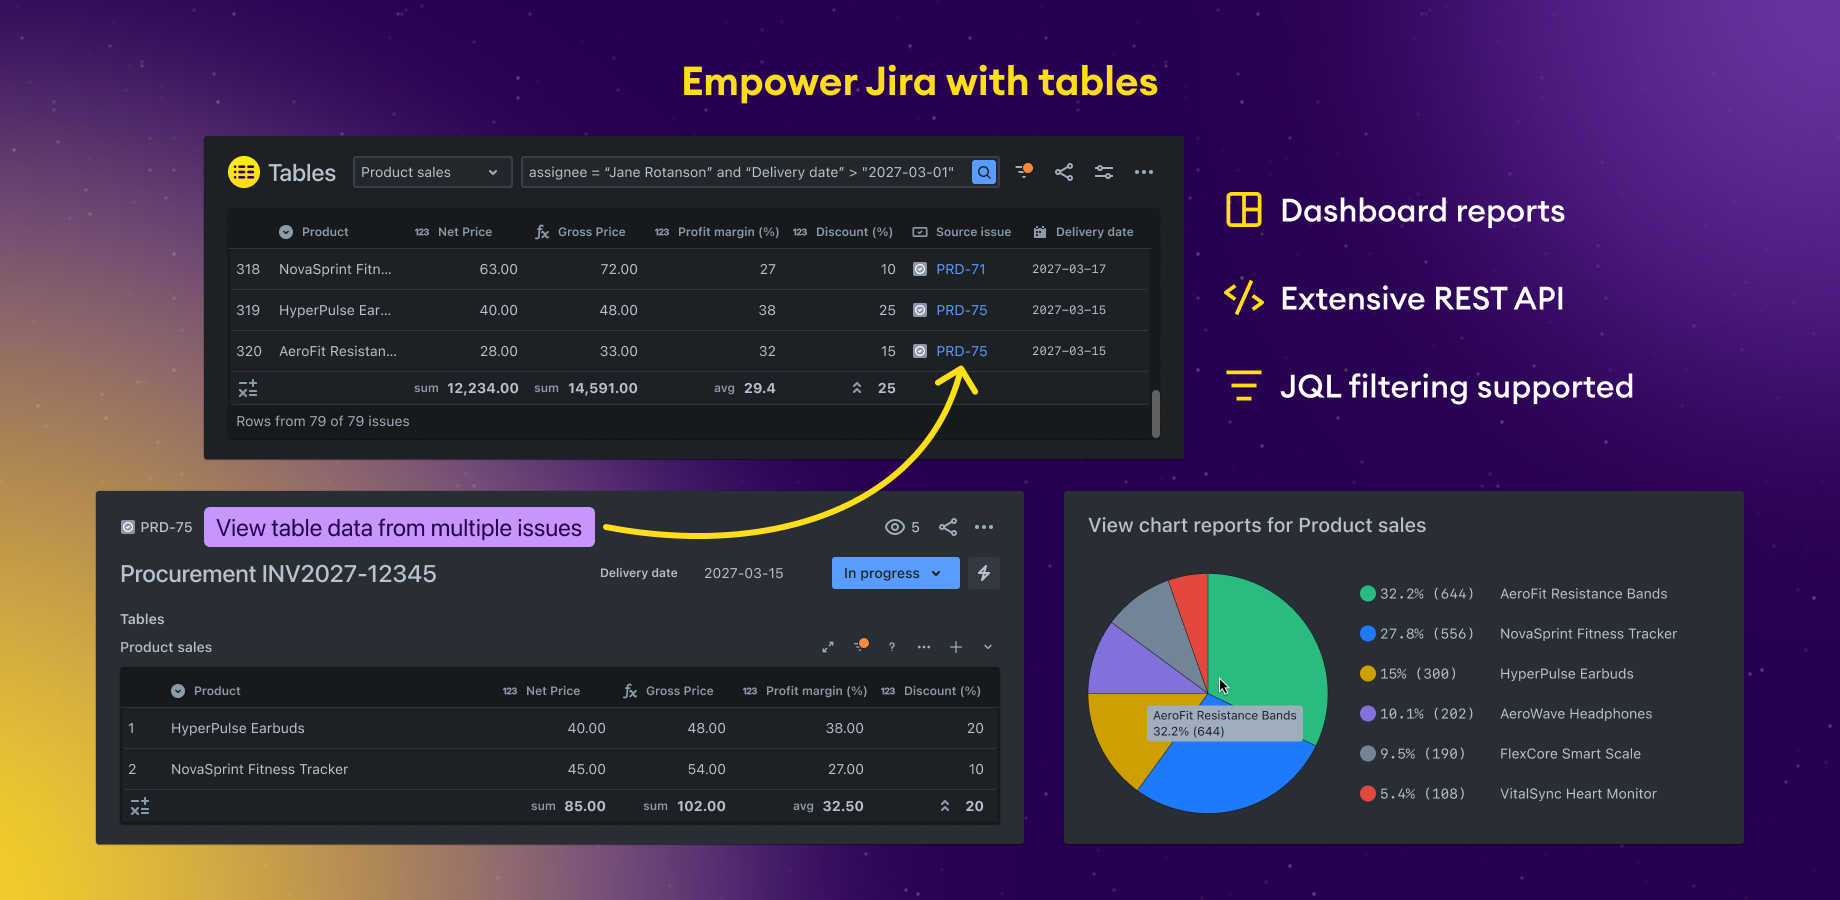Click purple AeroWave Headphones legend dot
1840x900 pixels.
pos(1368,714)
